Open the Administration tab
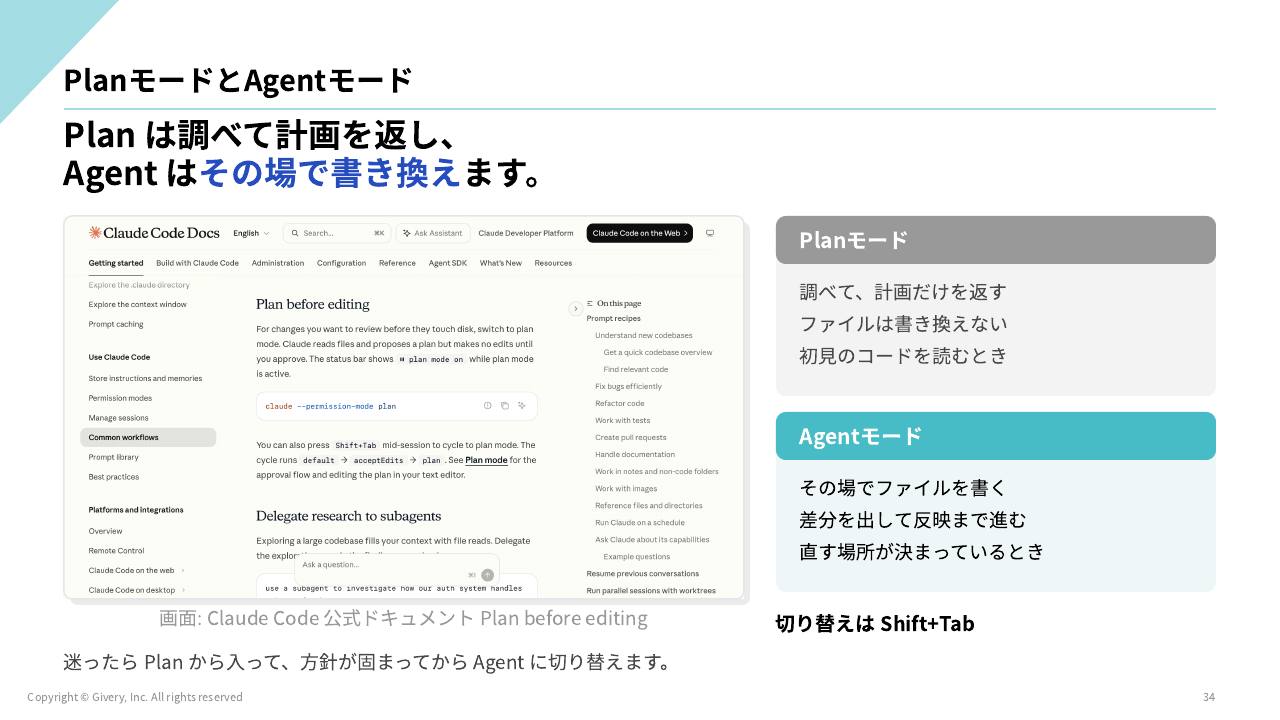1280x720 pixels. (x=278, y=263)
